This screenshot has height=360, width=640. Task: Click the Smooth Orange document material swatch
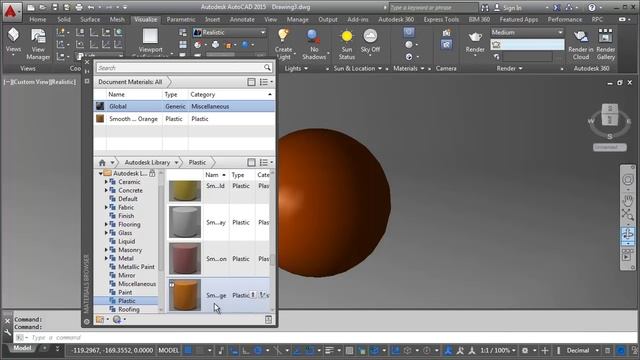100,119
